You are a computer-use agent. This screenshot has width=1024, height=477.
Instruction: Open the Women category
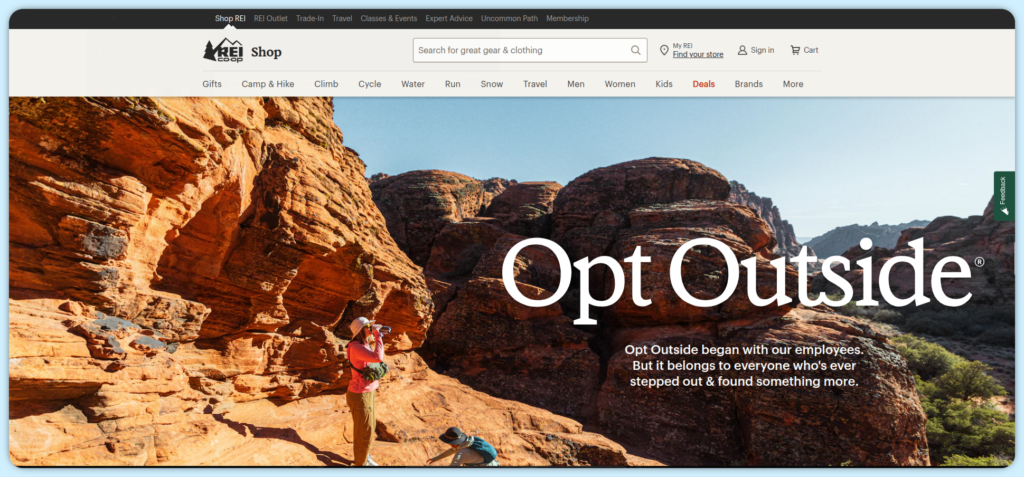pyautogui.click(x=620, y=84)
